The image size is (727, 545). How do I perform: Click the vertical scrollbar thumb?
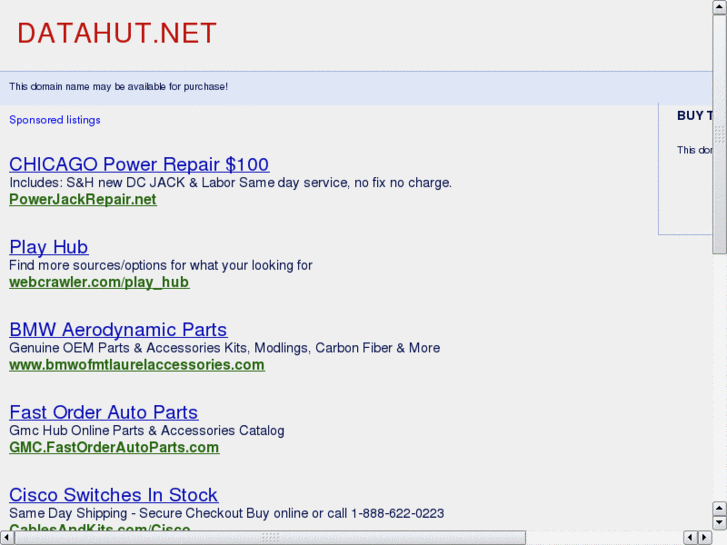coord(720,134)
